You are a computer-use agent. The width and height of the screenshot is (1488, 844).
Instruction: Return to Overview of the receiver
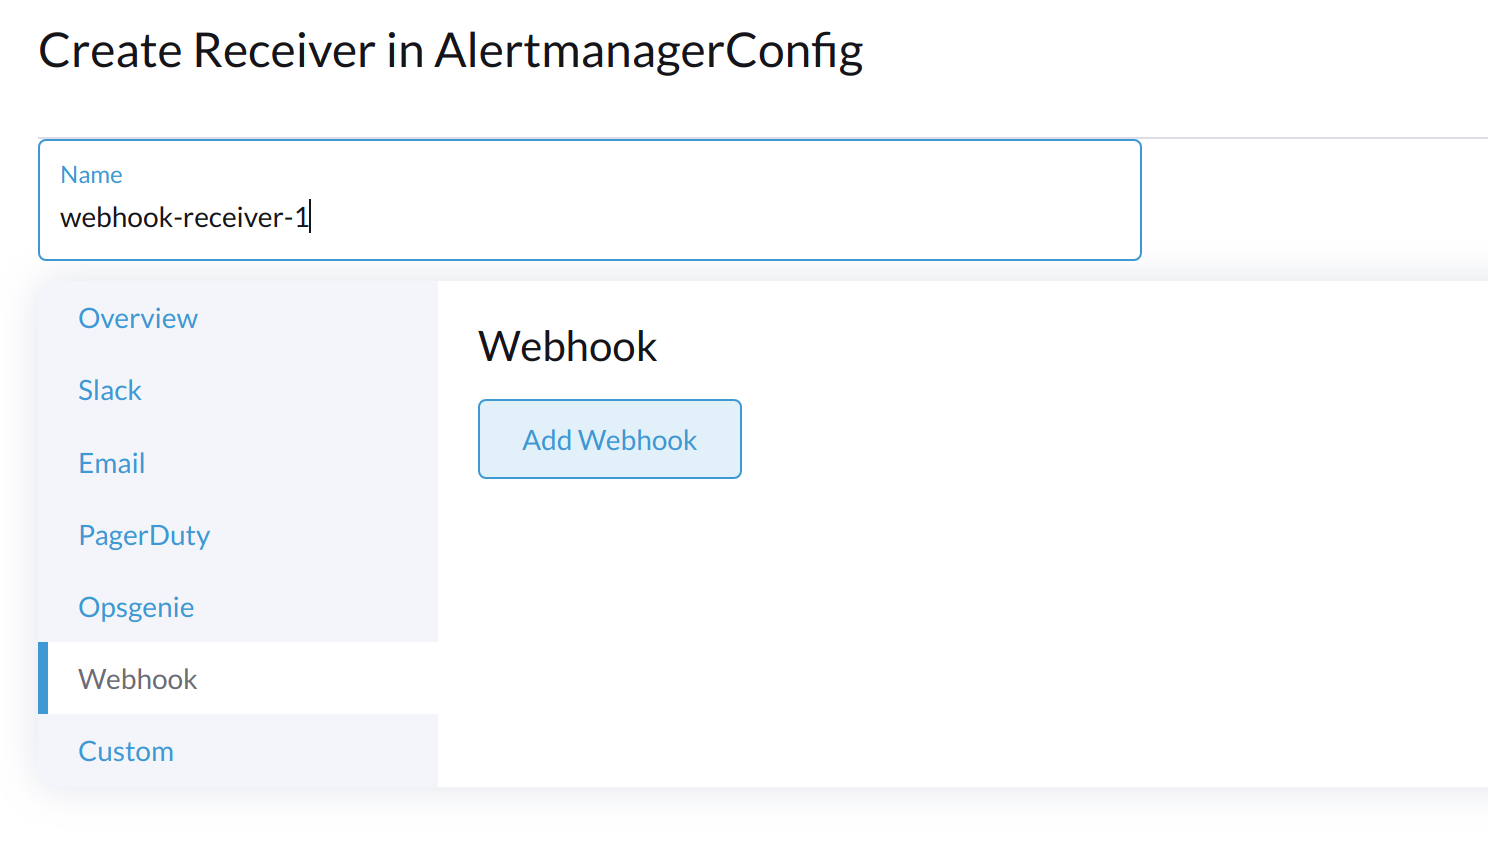click(137, 318)
